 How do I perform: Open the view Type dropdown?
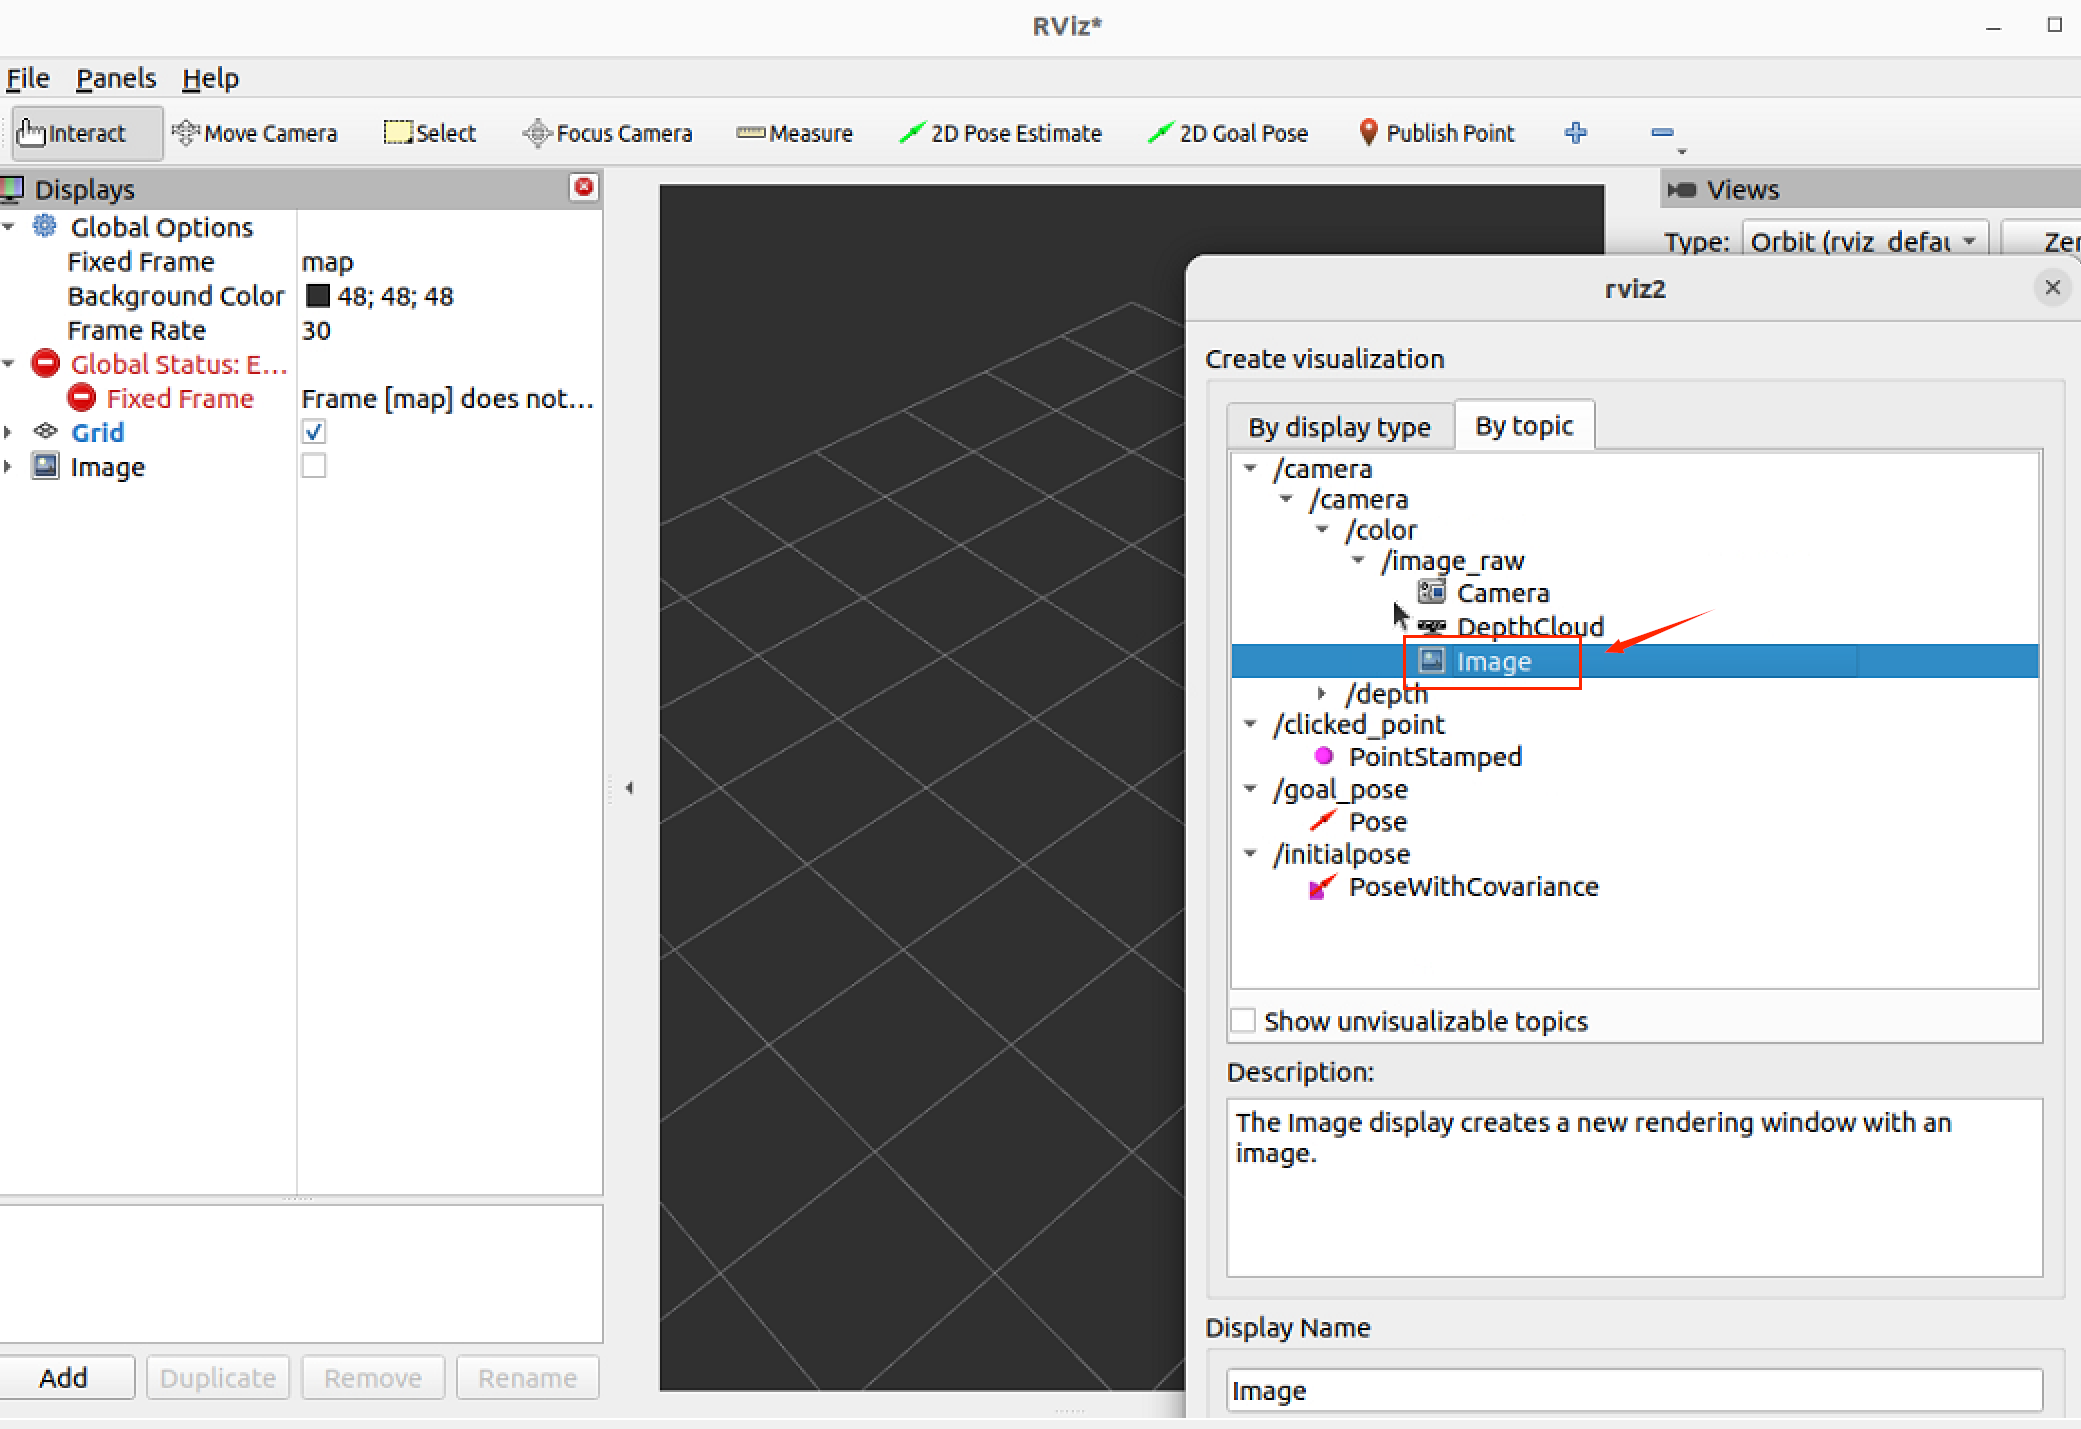click(1864, 242)
